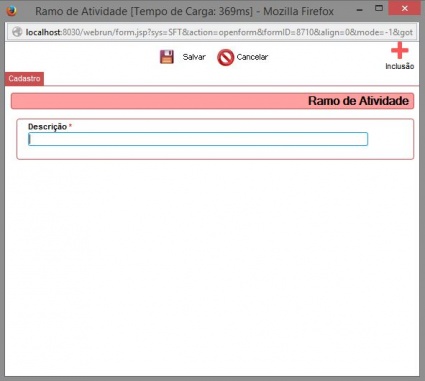Select the Inclusão label under the plus
The height and width of the screenshot is (381, 425).
pos(400,66)
